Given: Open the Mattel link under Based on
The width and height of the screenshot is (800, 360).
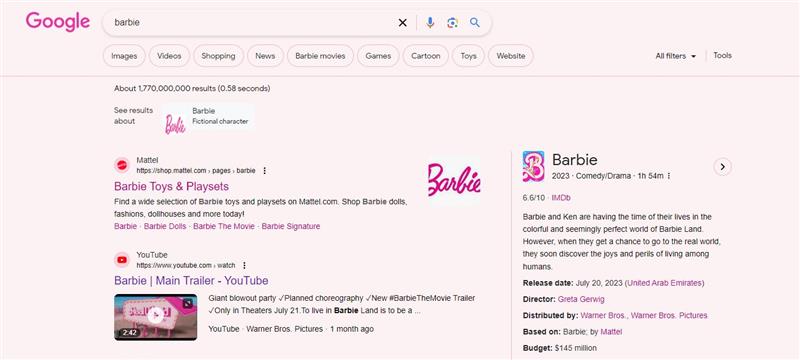Looking at the screenshot, I should pos(611,332).
